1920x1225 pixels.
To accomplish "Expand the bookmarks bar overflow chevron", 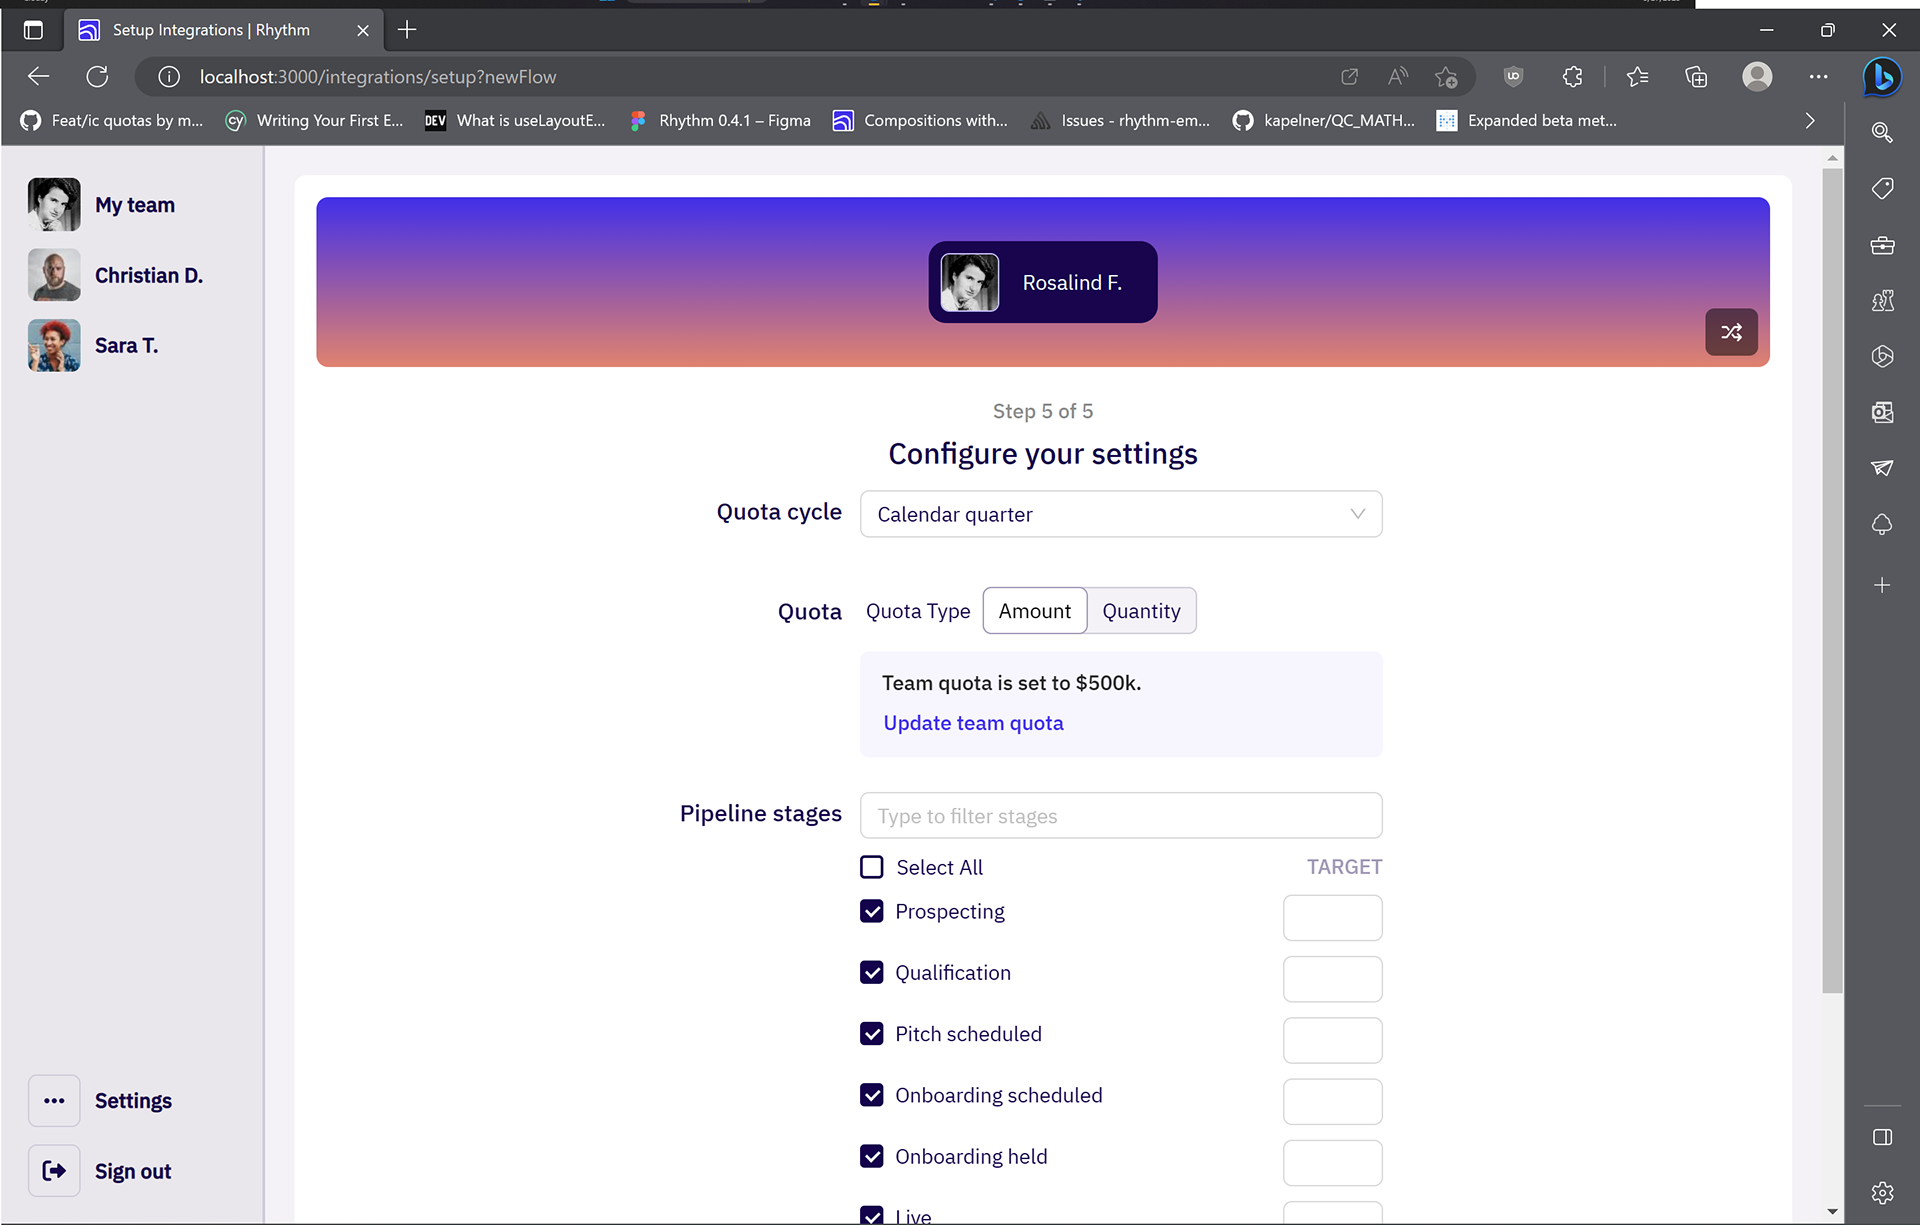I will tap(1809, 121).
